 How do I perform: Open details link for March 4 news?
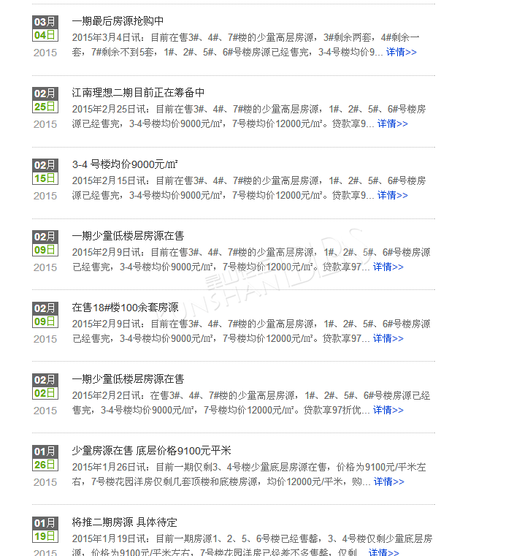pos(401,52)
